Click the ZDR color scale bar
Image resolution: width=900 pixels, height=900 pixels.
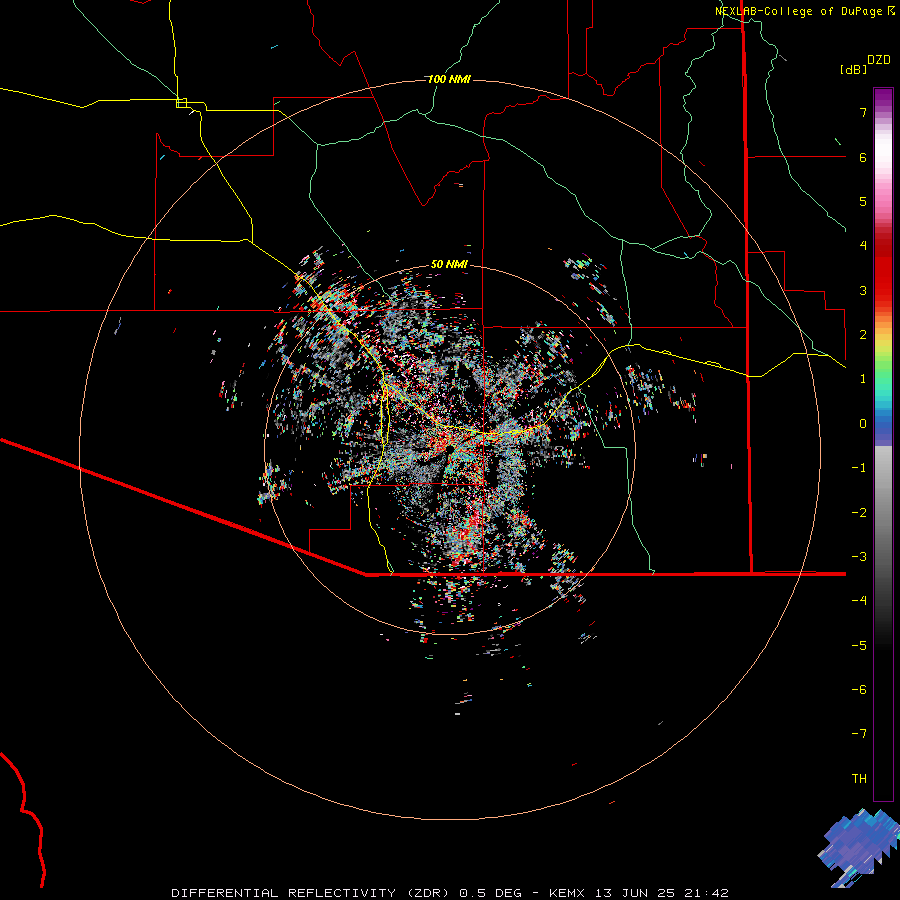tap(883, 444)
